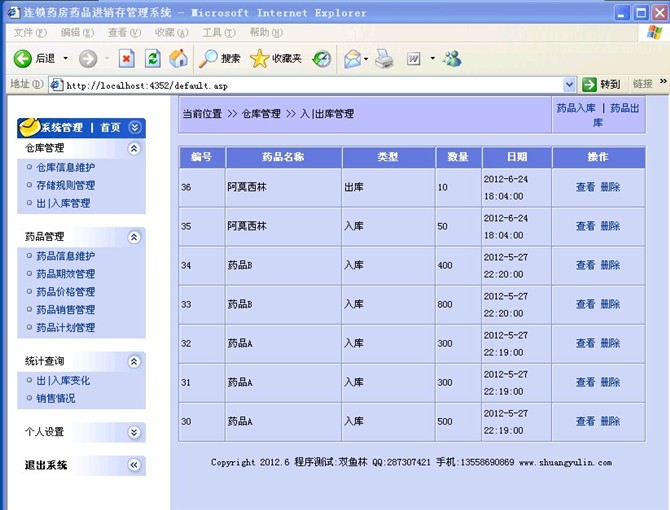Click the 退出系统 arrow button
The image size is (670, 510).
click(134, 465)
